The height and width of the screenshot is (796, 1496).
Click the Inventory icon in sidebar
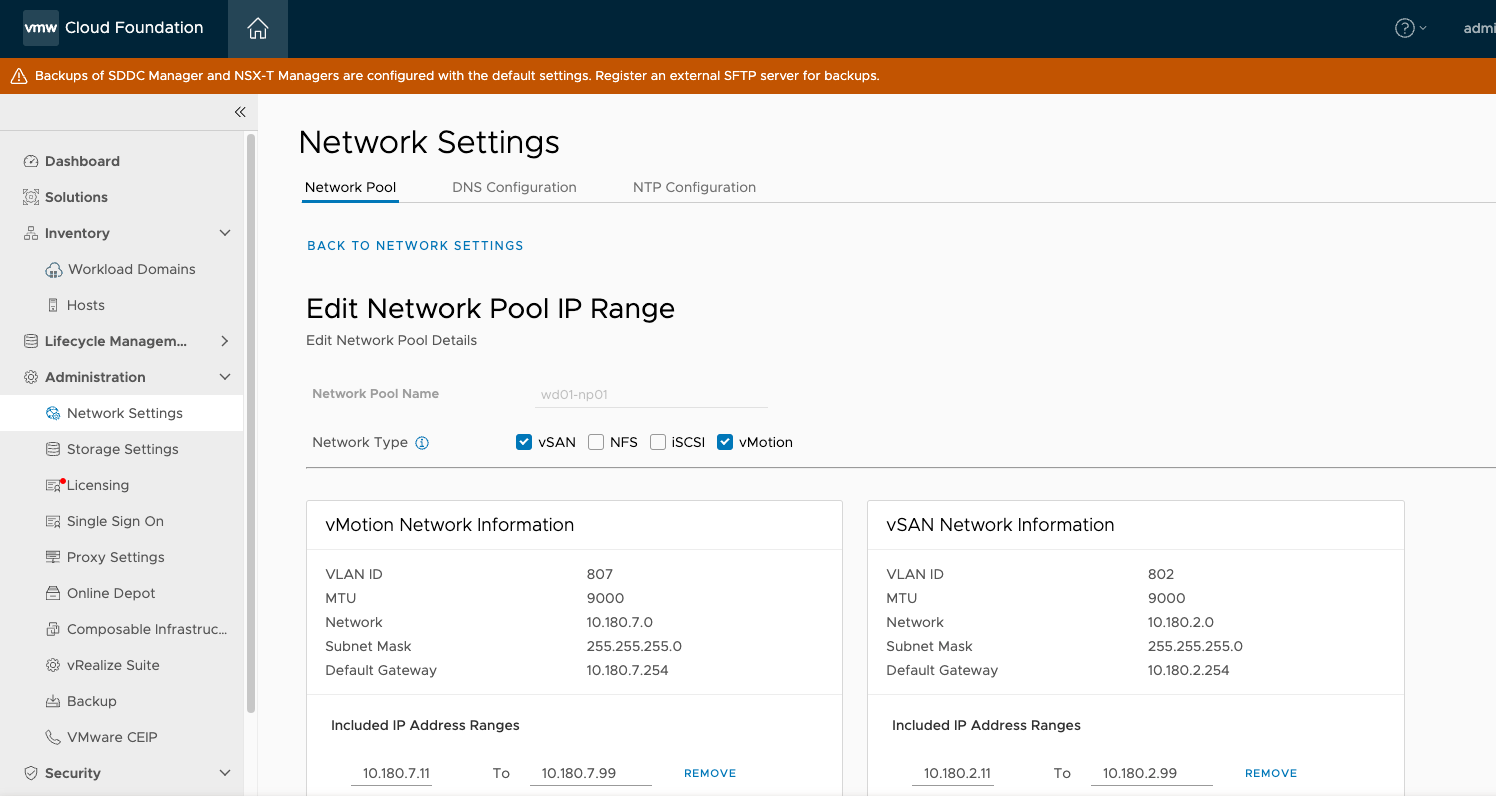30,233
